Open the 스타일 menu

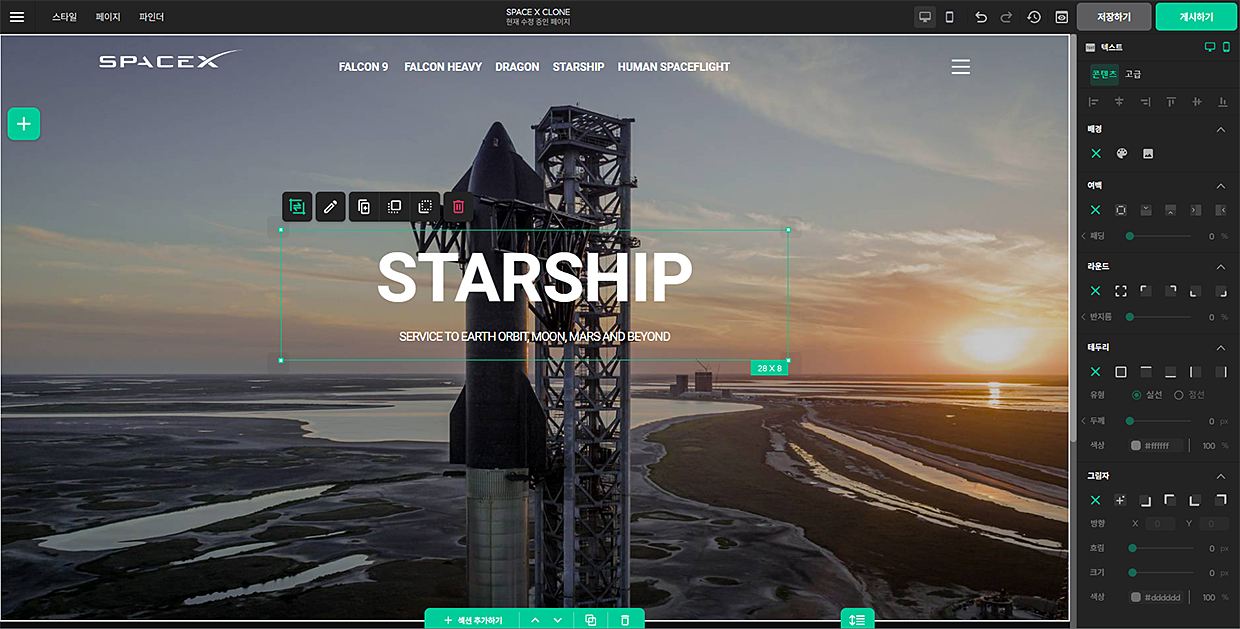pyautogui.click(x=64, y=17)
